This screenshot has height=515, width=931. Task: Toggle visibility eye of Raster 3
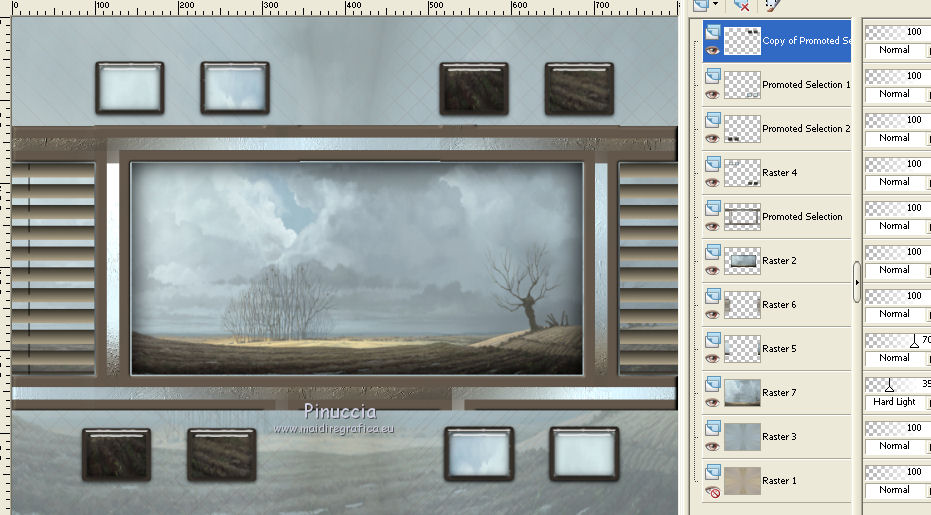[x=712, y=446]
